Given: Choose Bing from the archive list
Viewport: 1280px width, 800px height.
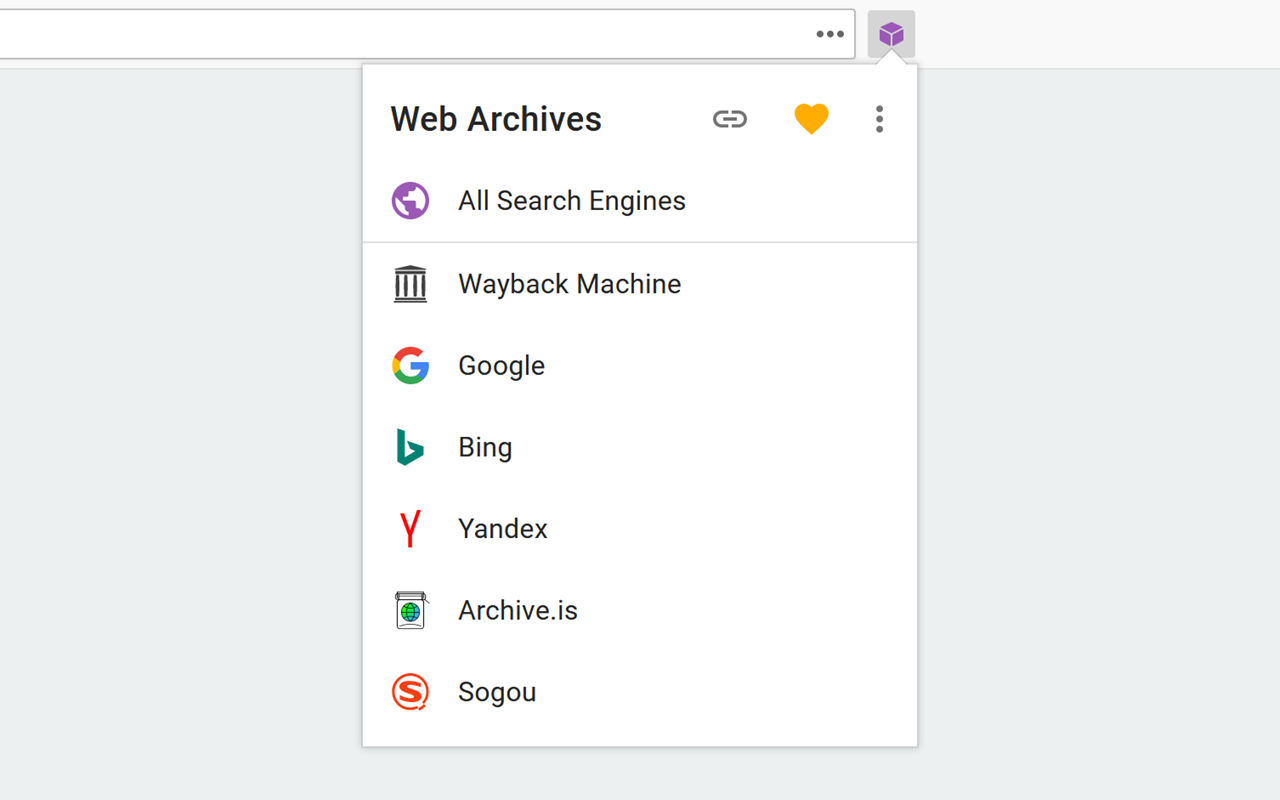Looking at the screenshot, I should pyautogui.click(x=640, y=447).
